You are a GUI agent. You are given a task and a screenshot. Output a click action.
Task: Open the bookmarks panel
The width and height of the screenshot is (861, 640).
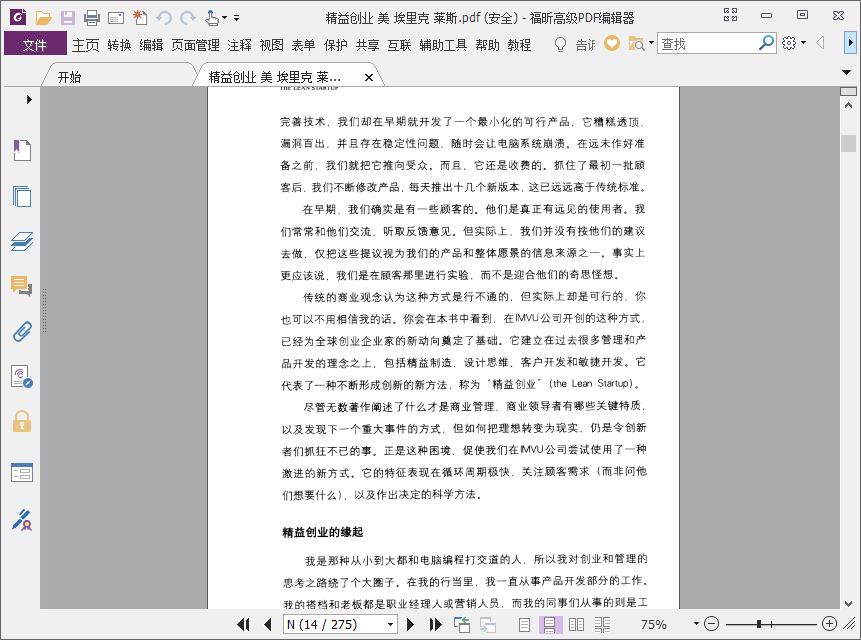pos(22,150)
